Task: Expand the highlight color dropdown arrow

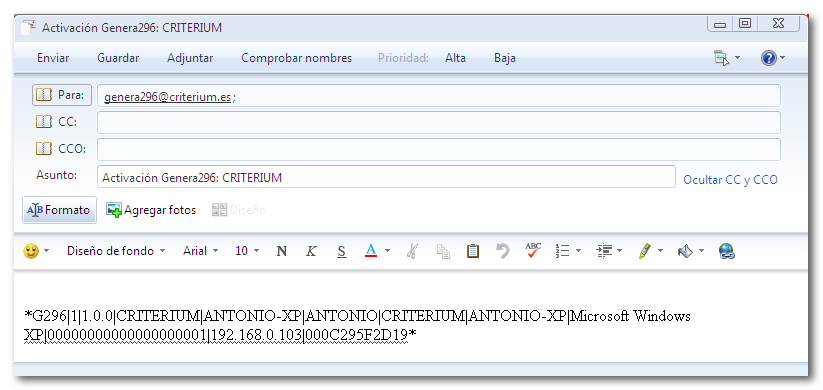Action: 660,251
